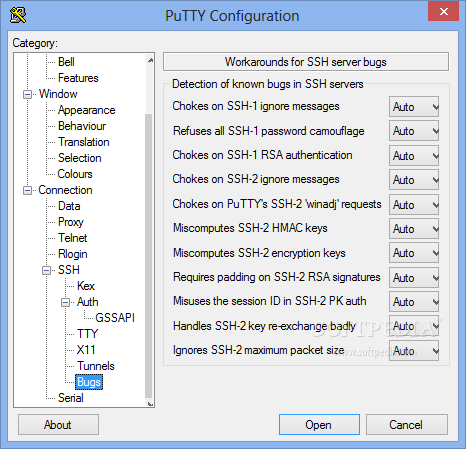Image resolution: width=466 pixels, height=449 pixels.
Task: Open dropdown for Miscomputes SSH-2 HMAC keys
Action: click(414, 229)
